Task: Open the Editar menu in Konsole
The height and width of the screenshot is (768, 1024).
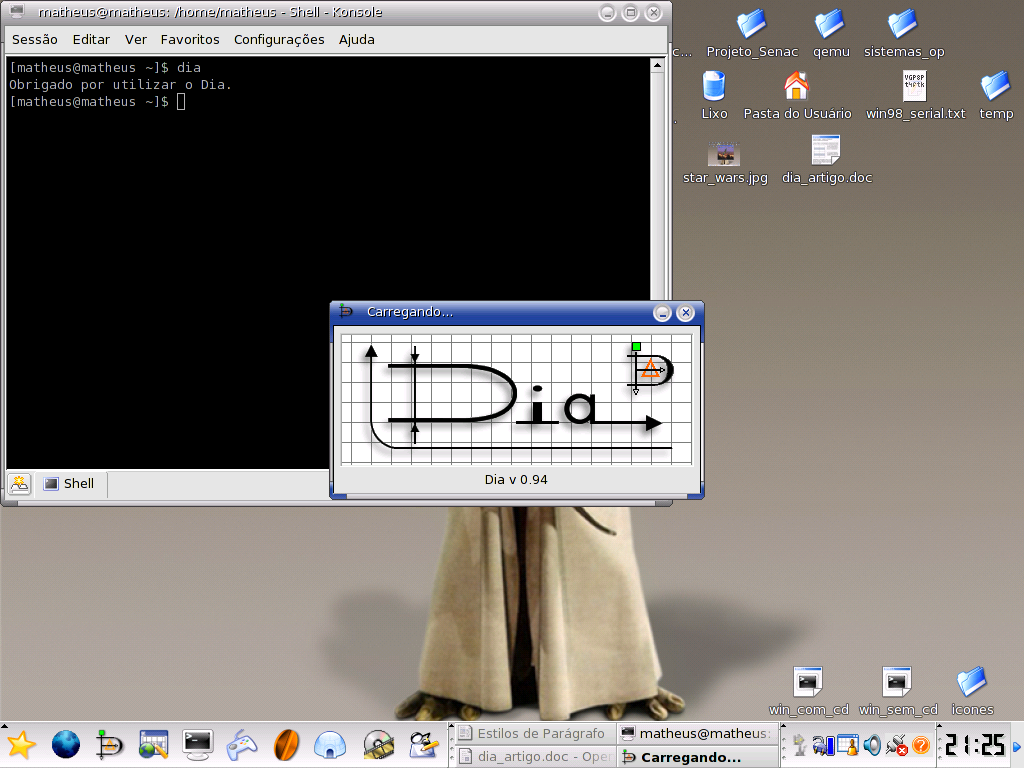Action: tap(91, 40)
